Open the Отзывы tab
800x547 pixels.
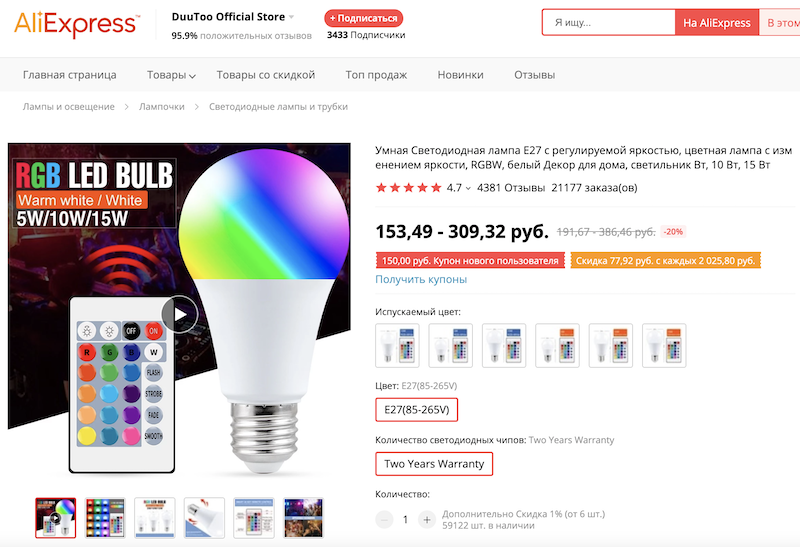click(534, 75)
